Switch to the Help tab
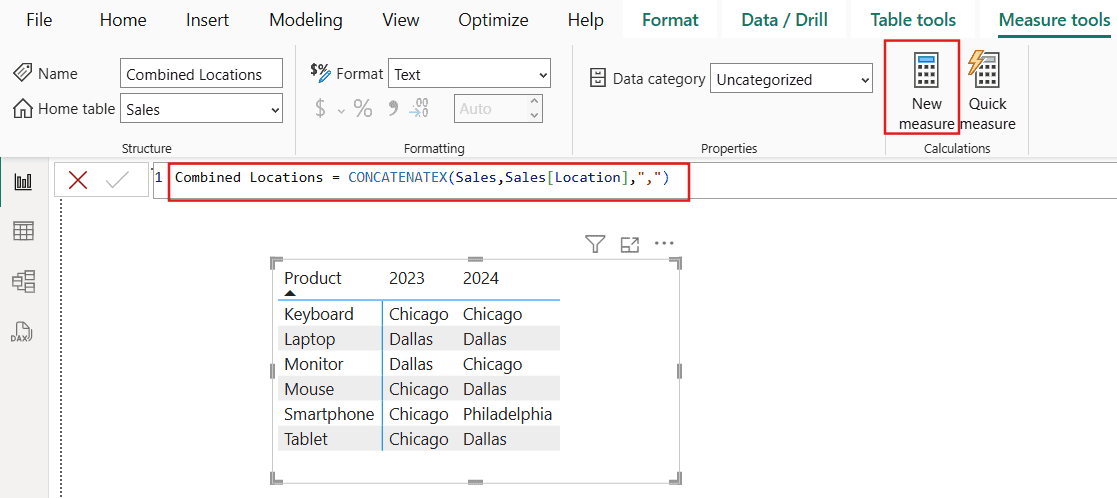Screen dimensions: 1117x498 click(x=586, y=19)
